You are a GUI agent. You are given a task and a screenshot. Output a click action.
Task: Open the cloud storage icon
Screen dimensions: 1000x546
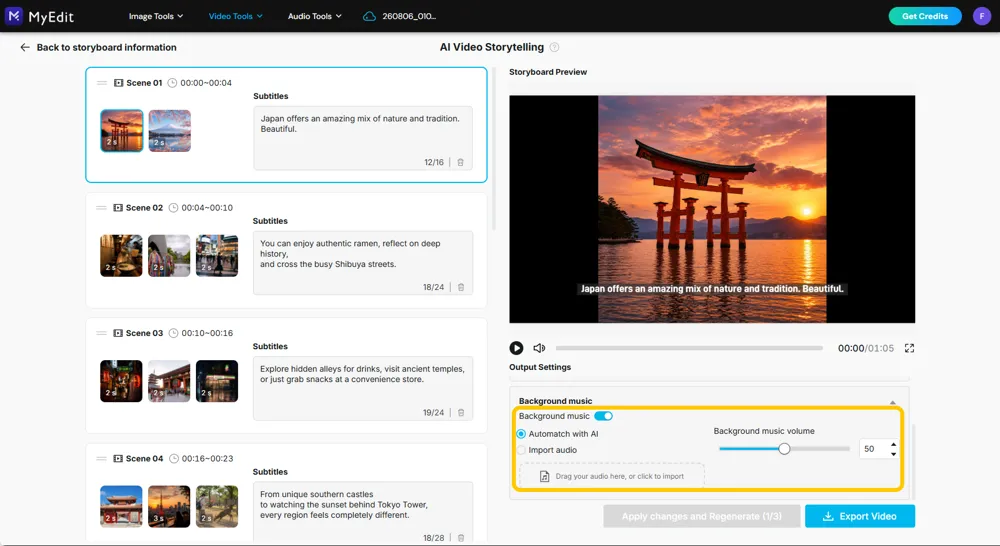(x=369, y=17)
